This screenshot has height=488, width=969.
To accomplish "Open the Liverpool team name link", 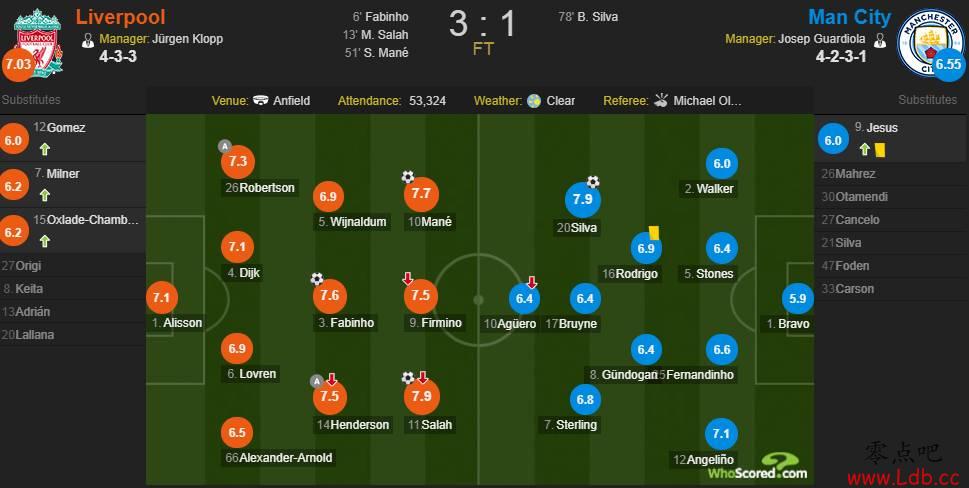I will pyautogui.click(x=121, y=17).
